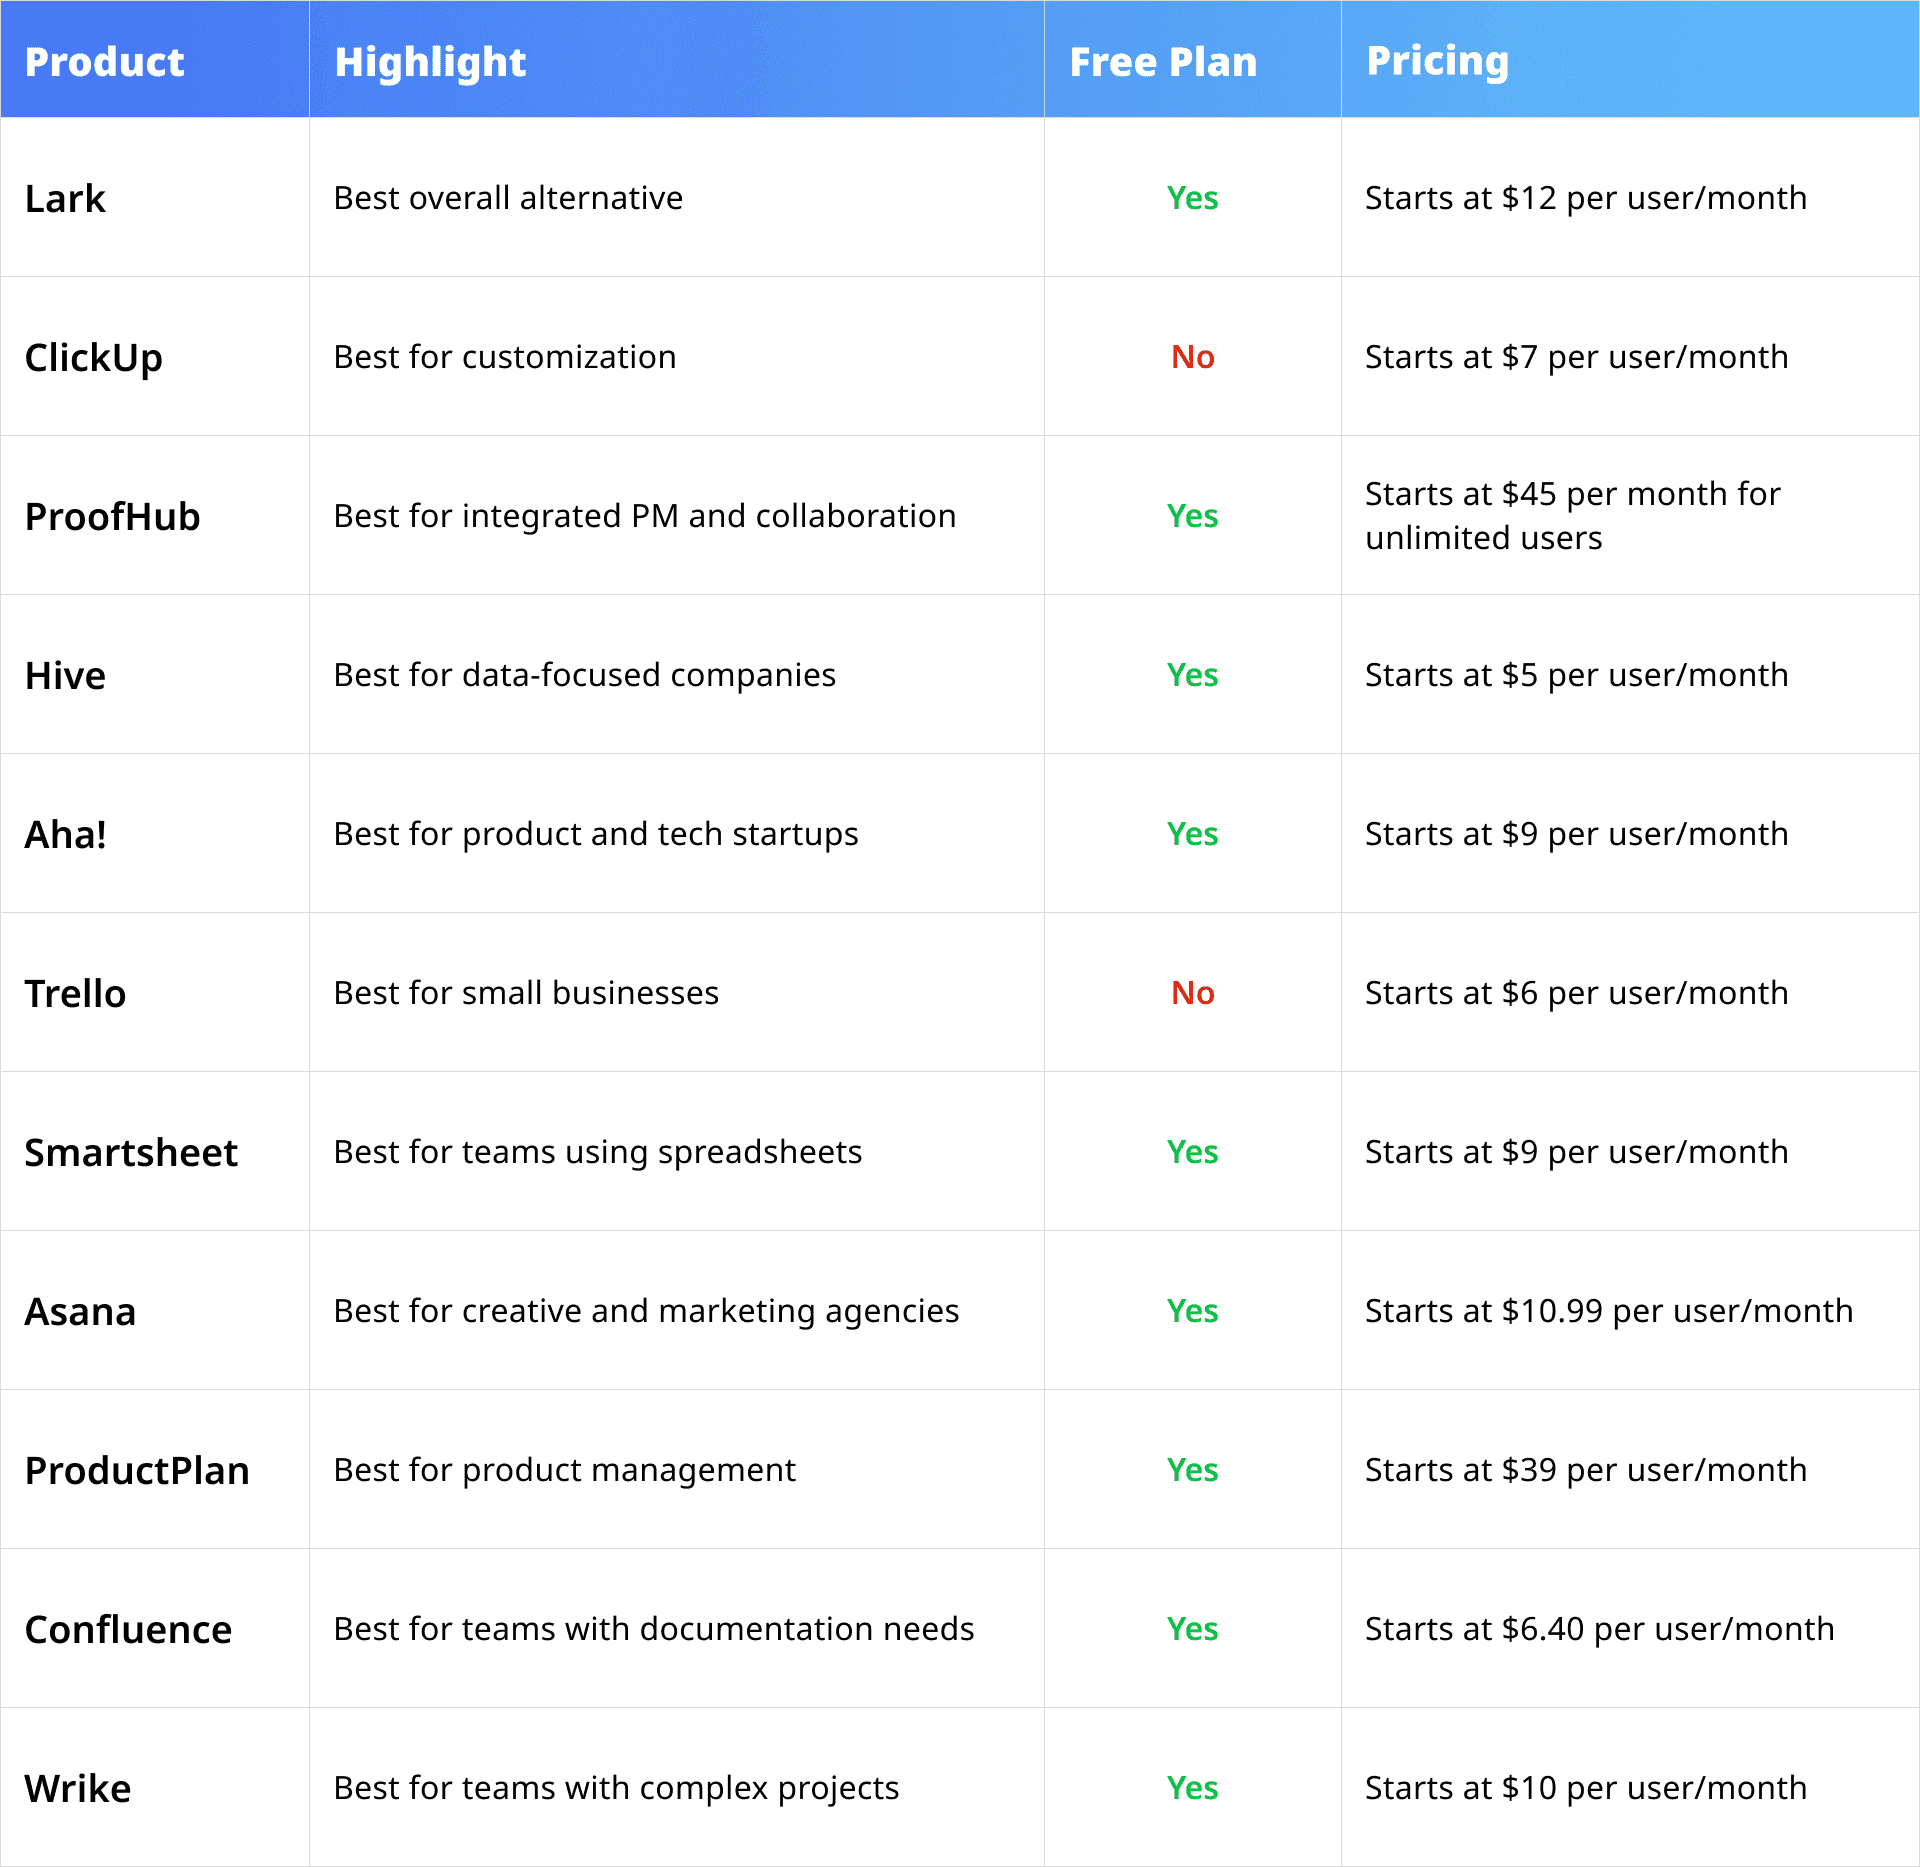
Task: Select the Wrike product name
Action: (x=77, y=1788)
